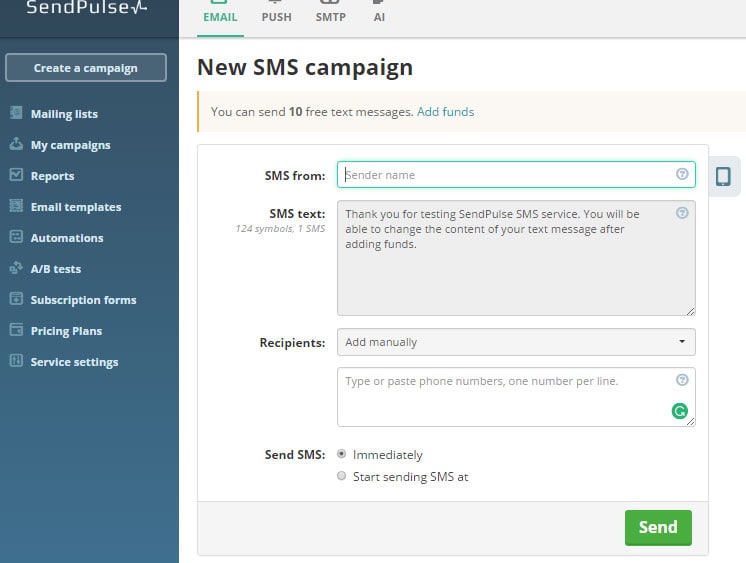The height and width of the screenshot is (563, 746).
Task: Click the phone numbers text area
Action: coord(505,396)
